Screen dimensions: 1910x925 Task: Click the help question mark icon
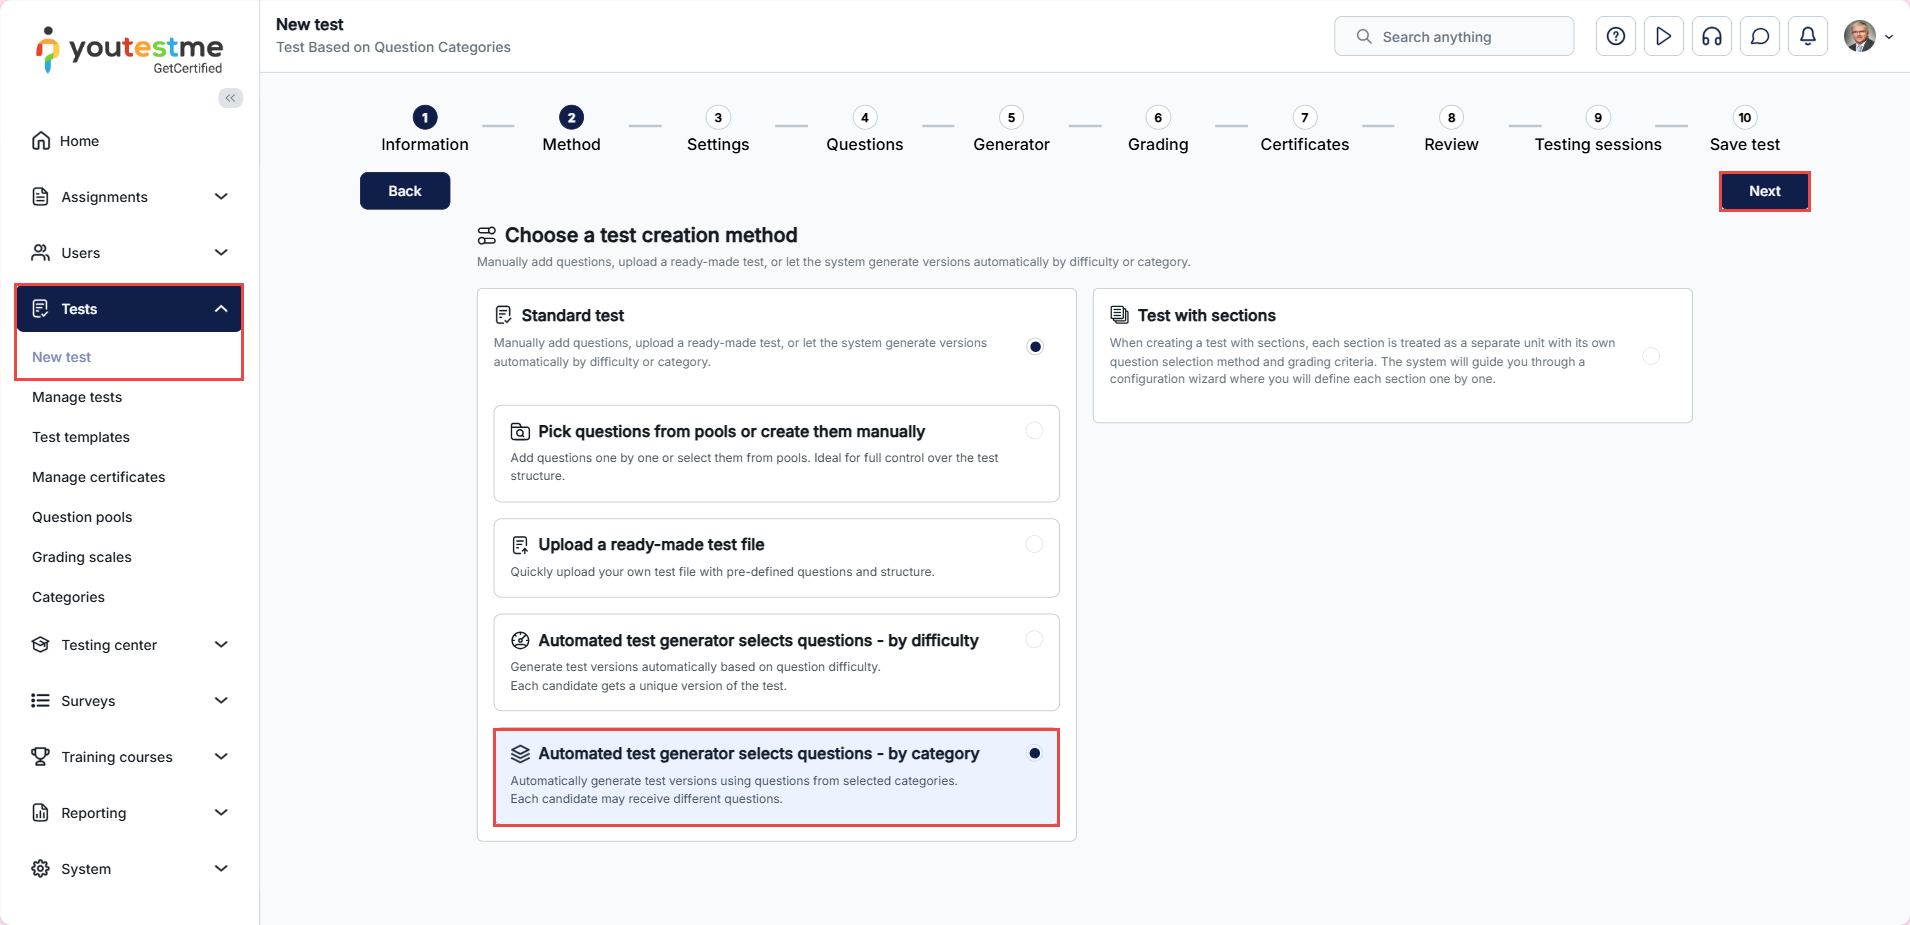click(x=1616, y=37)
